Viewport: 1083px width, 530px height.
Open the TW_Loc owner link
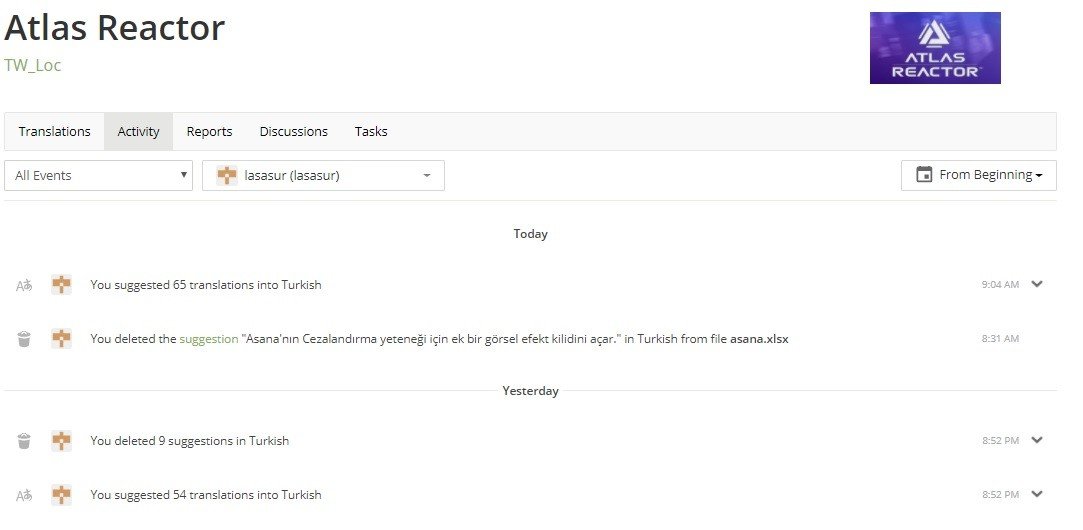[x=32, y=66]
